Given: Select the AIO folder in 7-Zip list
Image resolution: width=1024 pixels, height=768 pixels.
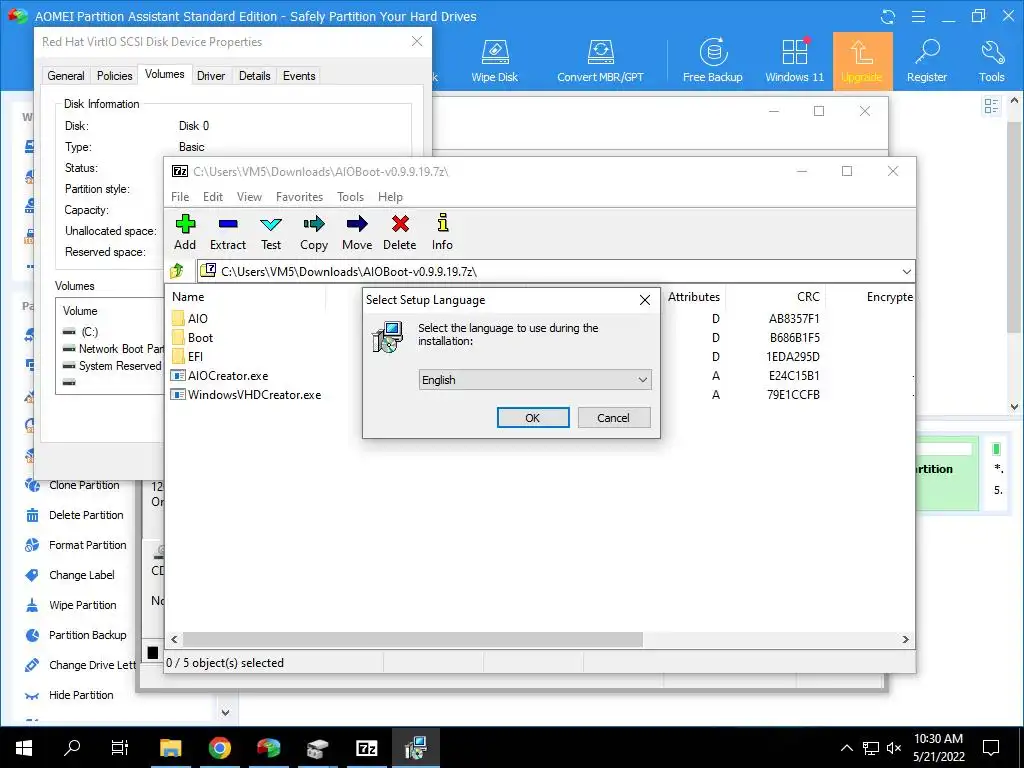Looking at the screenshot, I should coord(190,319).
